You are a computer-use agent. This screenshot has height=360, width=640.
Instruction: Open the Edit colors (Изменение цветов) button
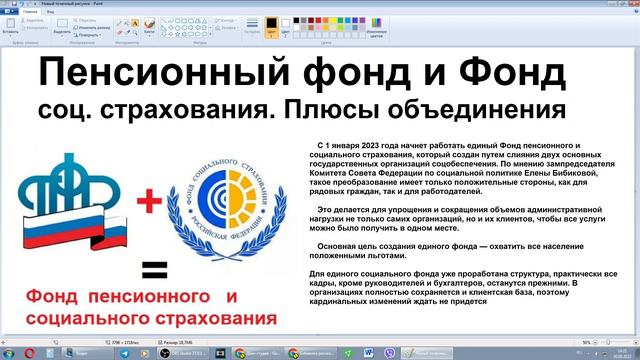[x=376, y=27]
